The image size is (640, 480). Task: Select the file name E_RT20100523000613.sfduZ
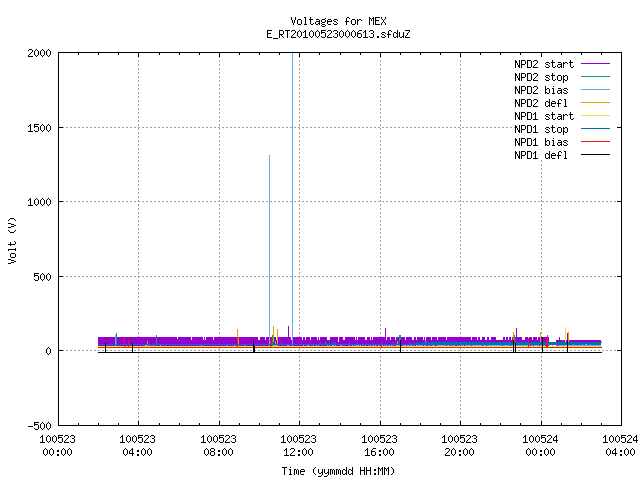coord(338,34)
